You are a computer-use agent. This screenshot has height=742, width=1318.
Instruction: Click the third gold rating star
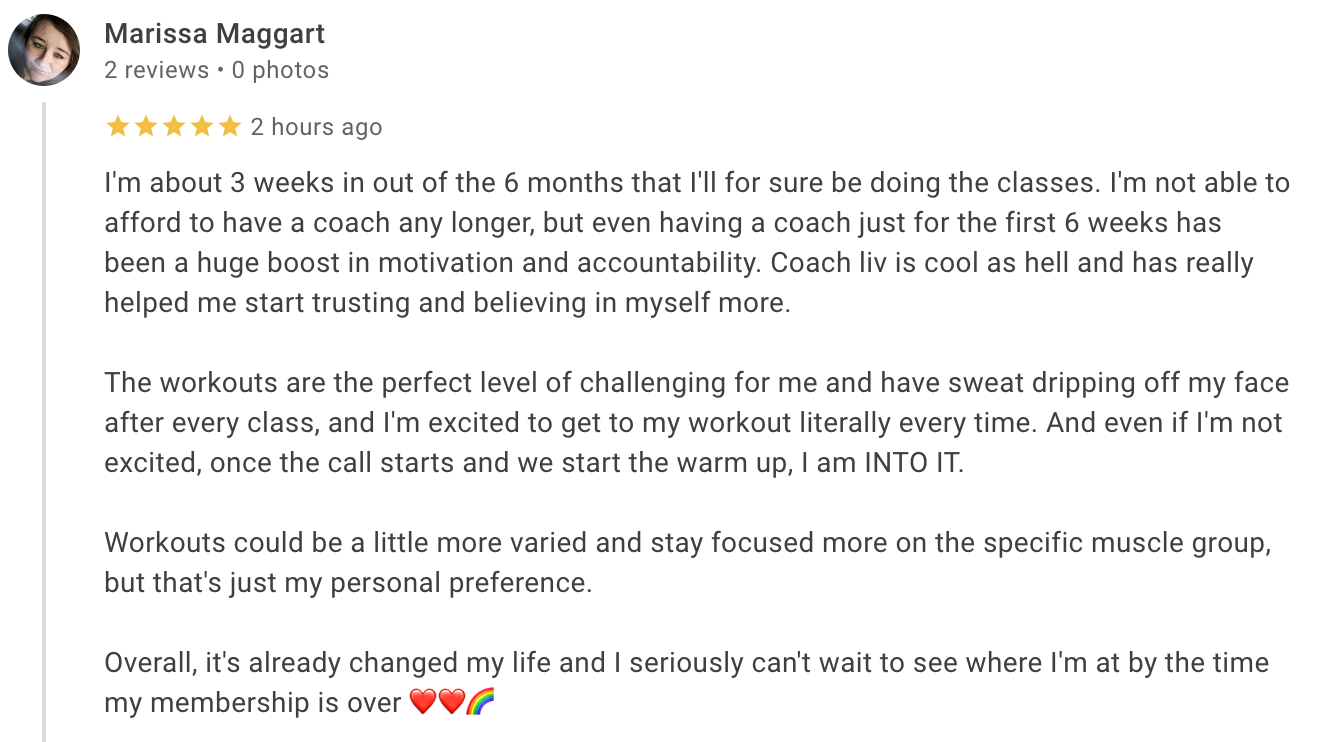tap(173, 126)
